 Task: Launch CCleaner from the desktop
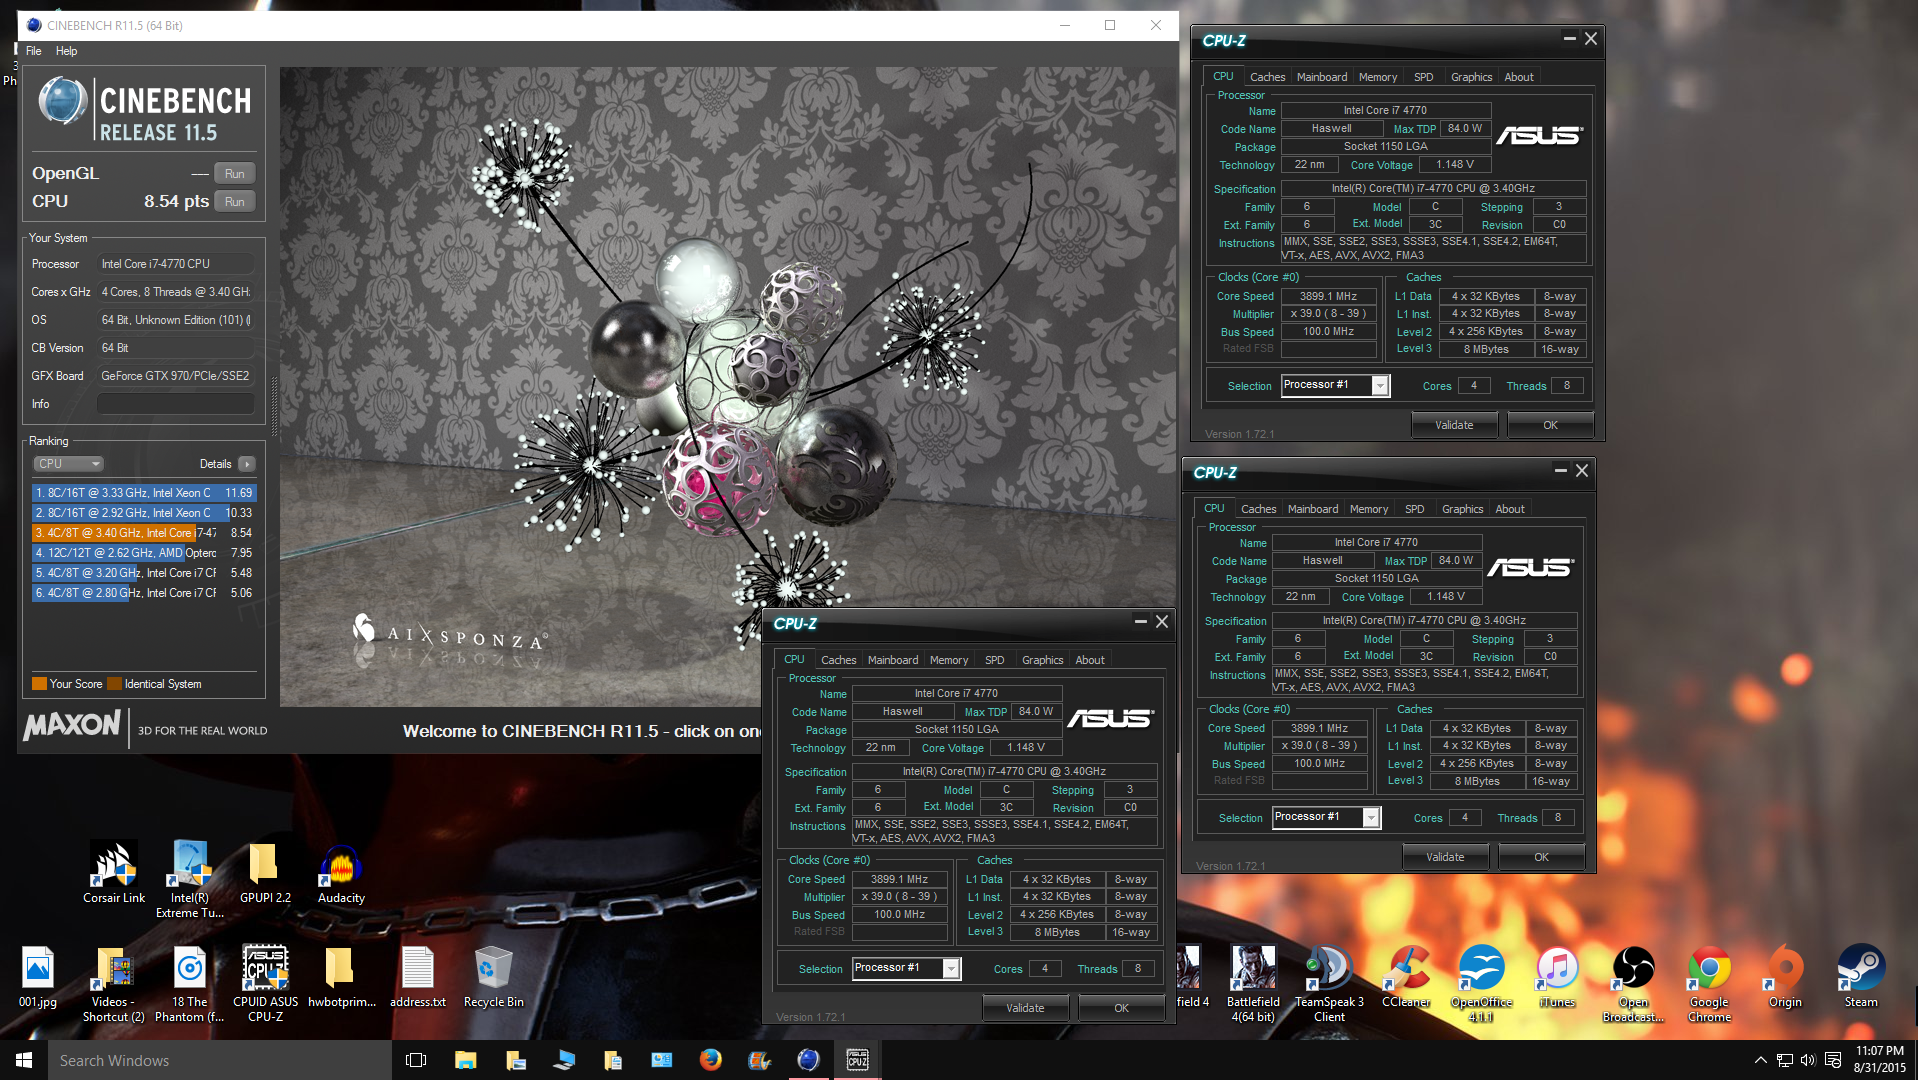point(1406,977)
